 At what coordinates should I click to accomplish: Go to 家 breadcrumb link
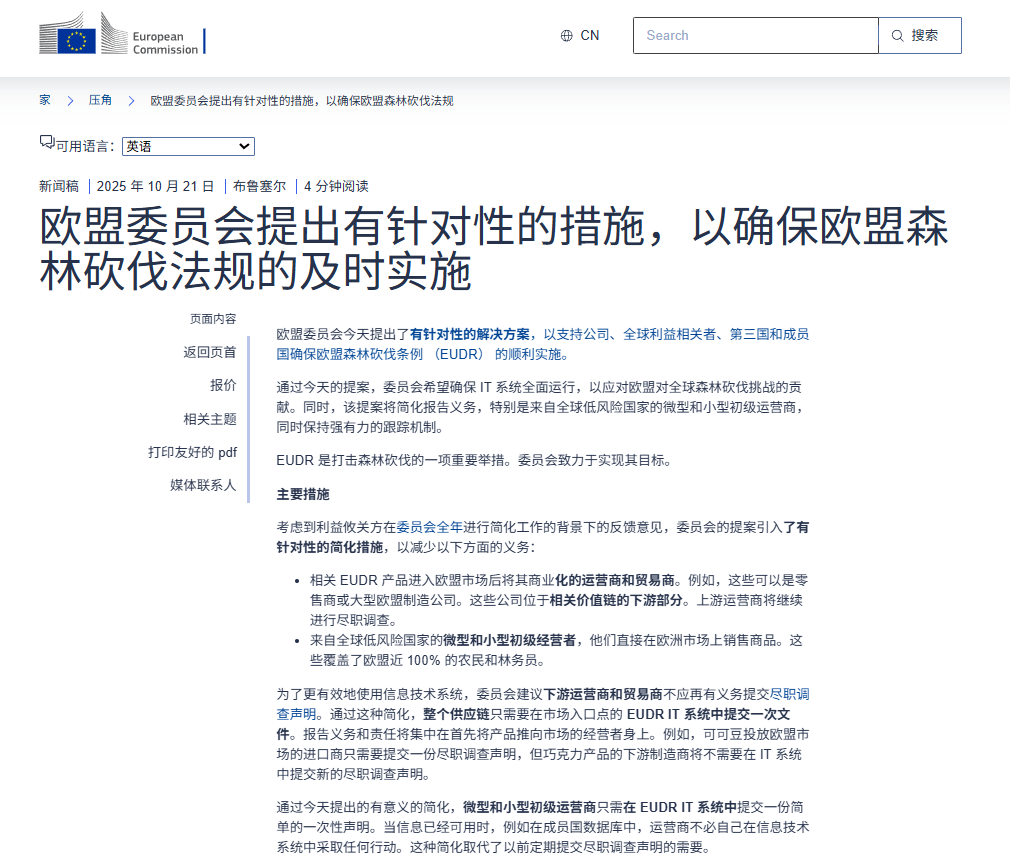coord(45,101)
